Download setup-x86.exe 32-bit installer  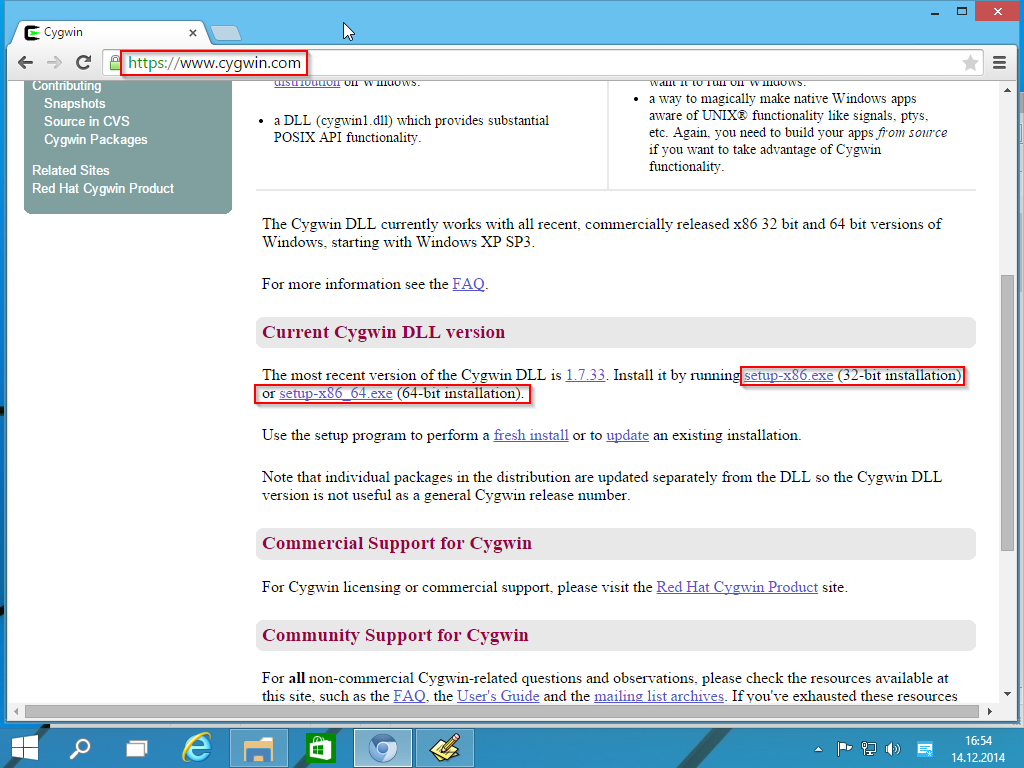(788, 375)
